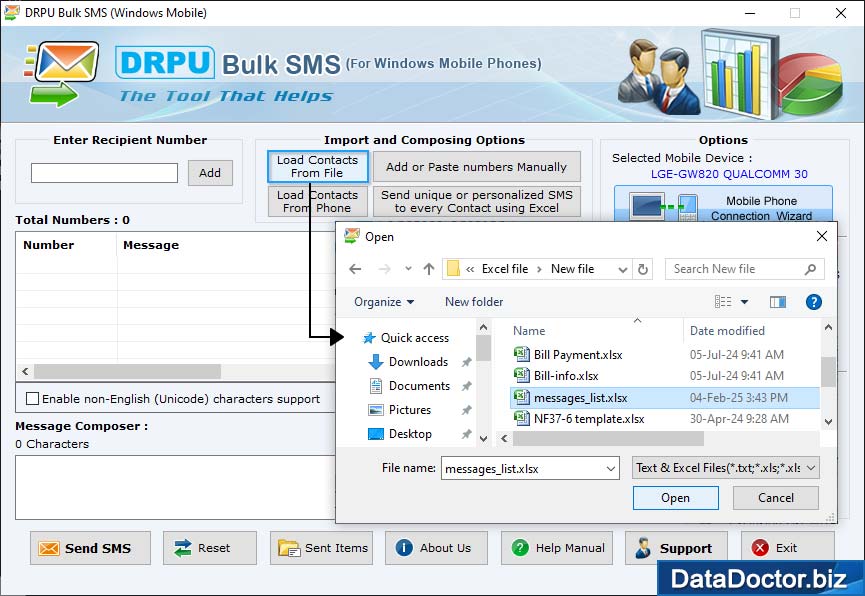Open Mobile Phone Connection Wizard
The image size is (865, 596).
pos(723,205)
